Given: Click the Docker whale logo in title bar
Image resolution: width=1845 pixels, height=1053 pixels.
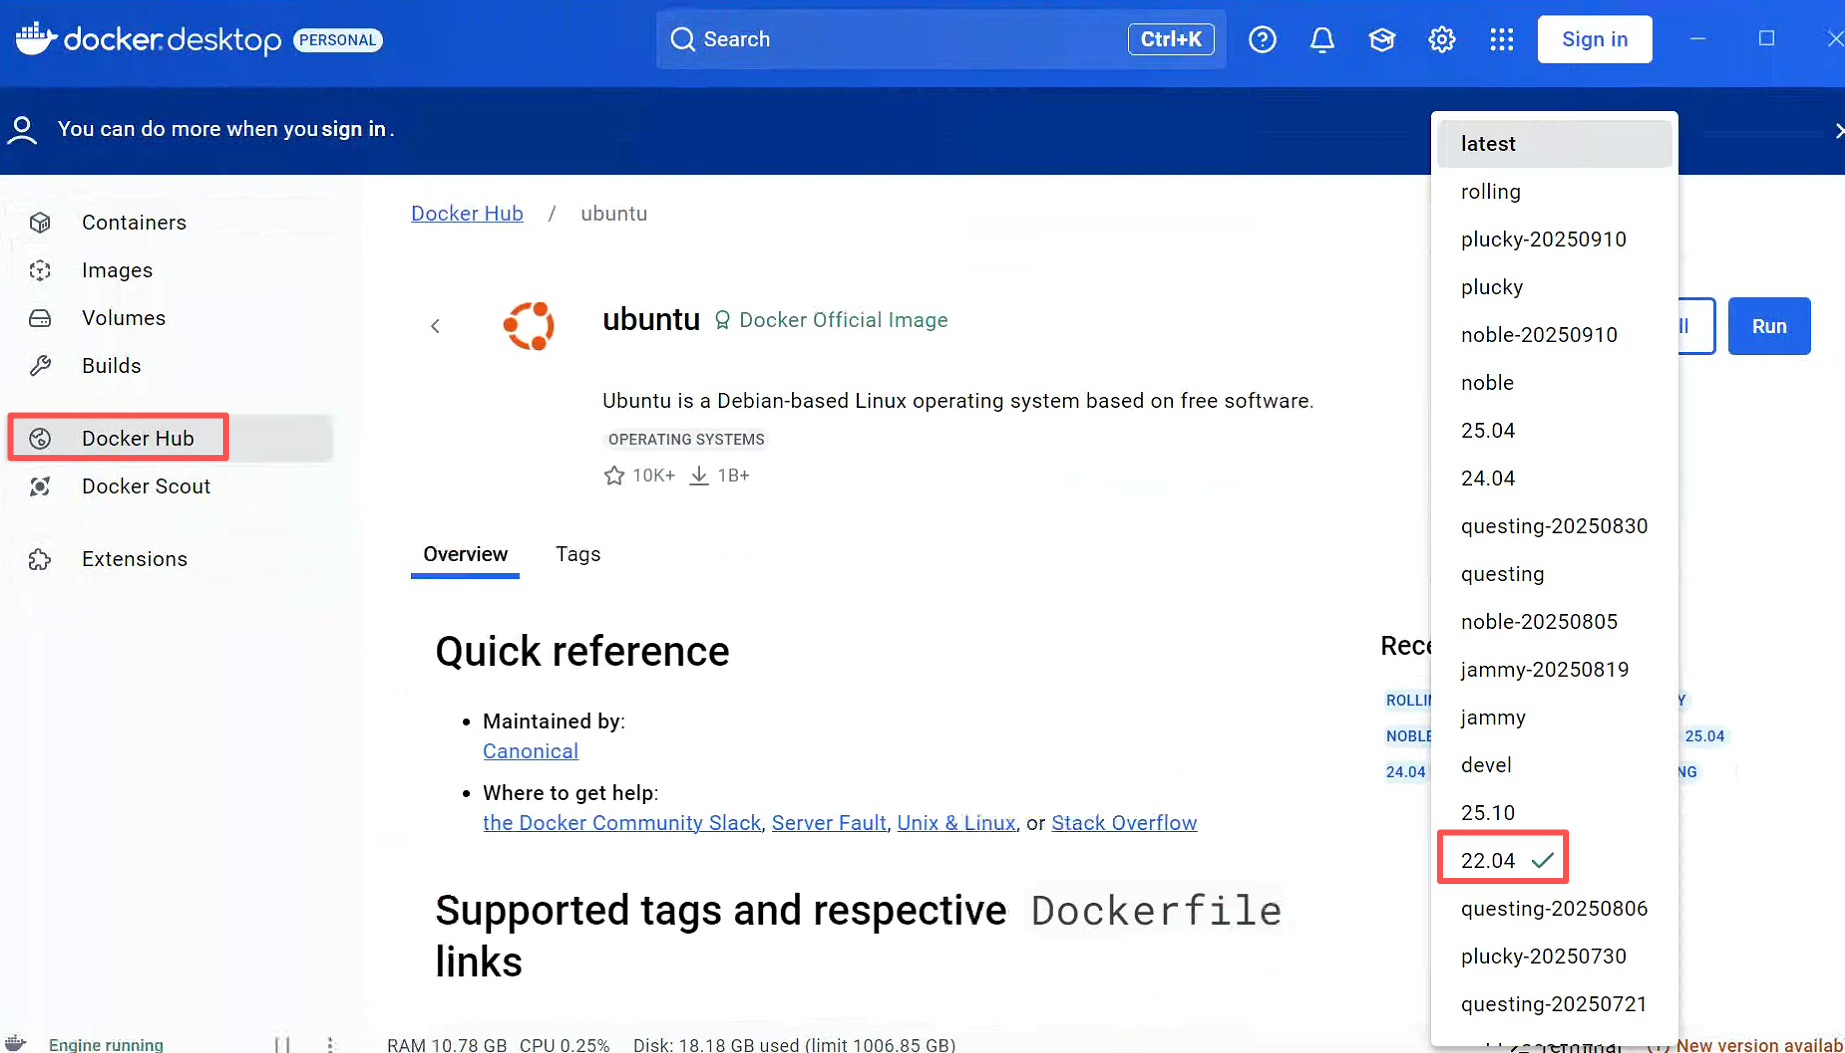Looking at the screenshot, I should [34, 38].
